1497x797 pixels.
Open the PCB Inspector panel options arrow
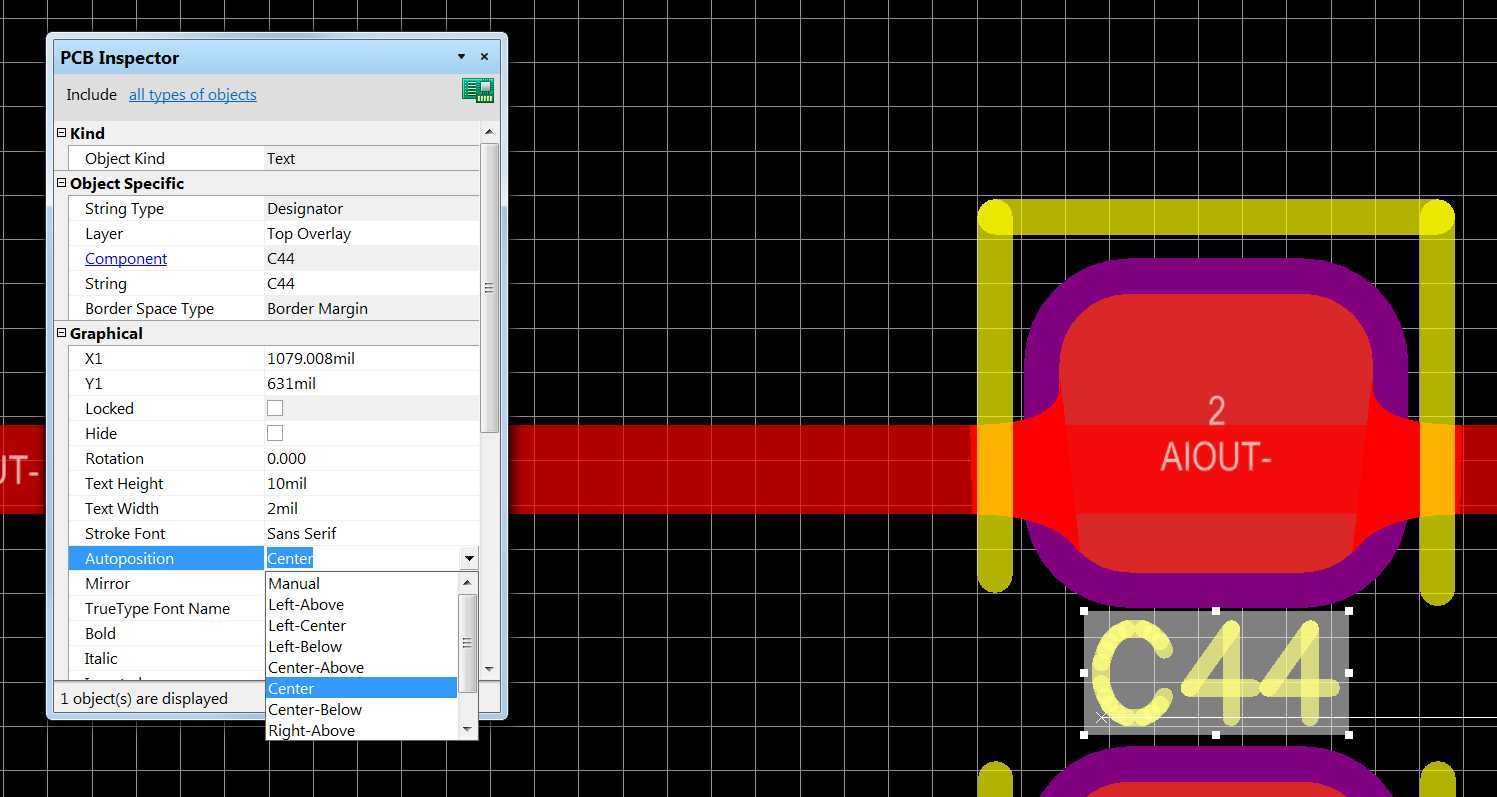point(461,57)
